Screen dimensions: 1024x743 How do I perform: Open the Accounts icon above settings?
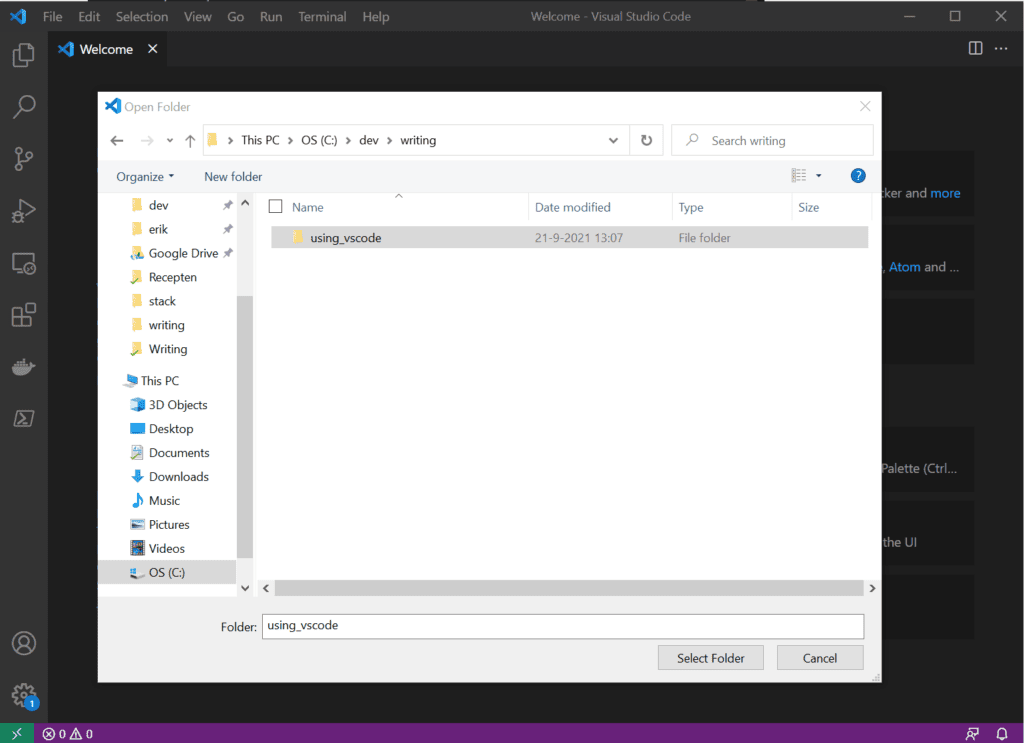[22, 643]
